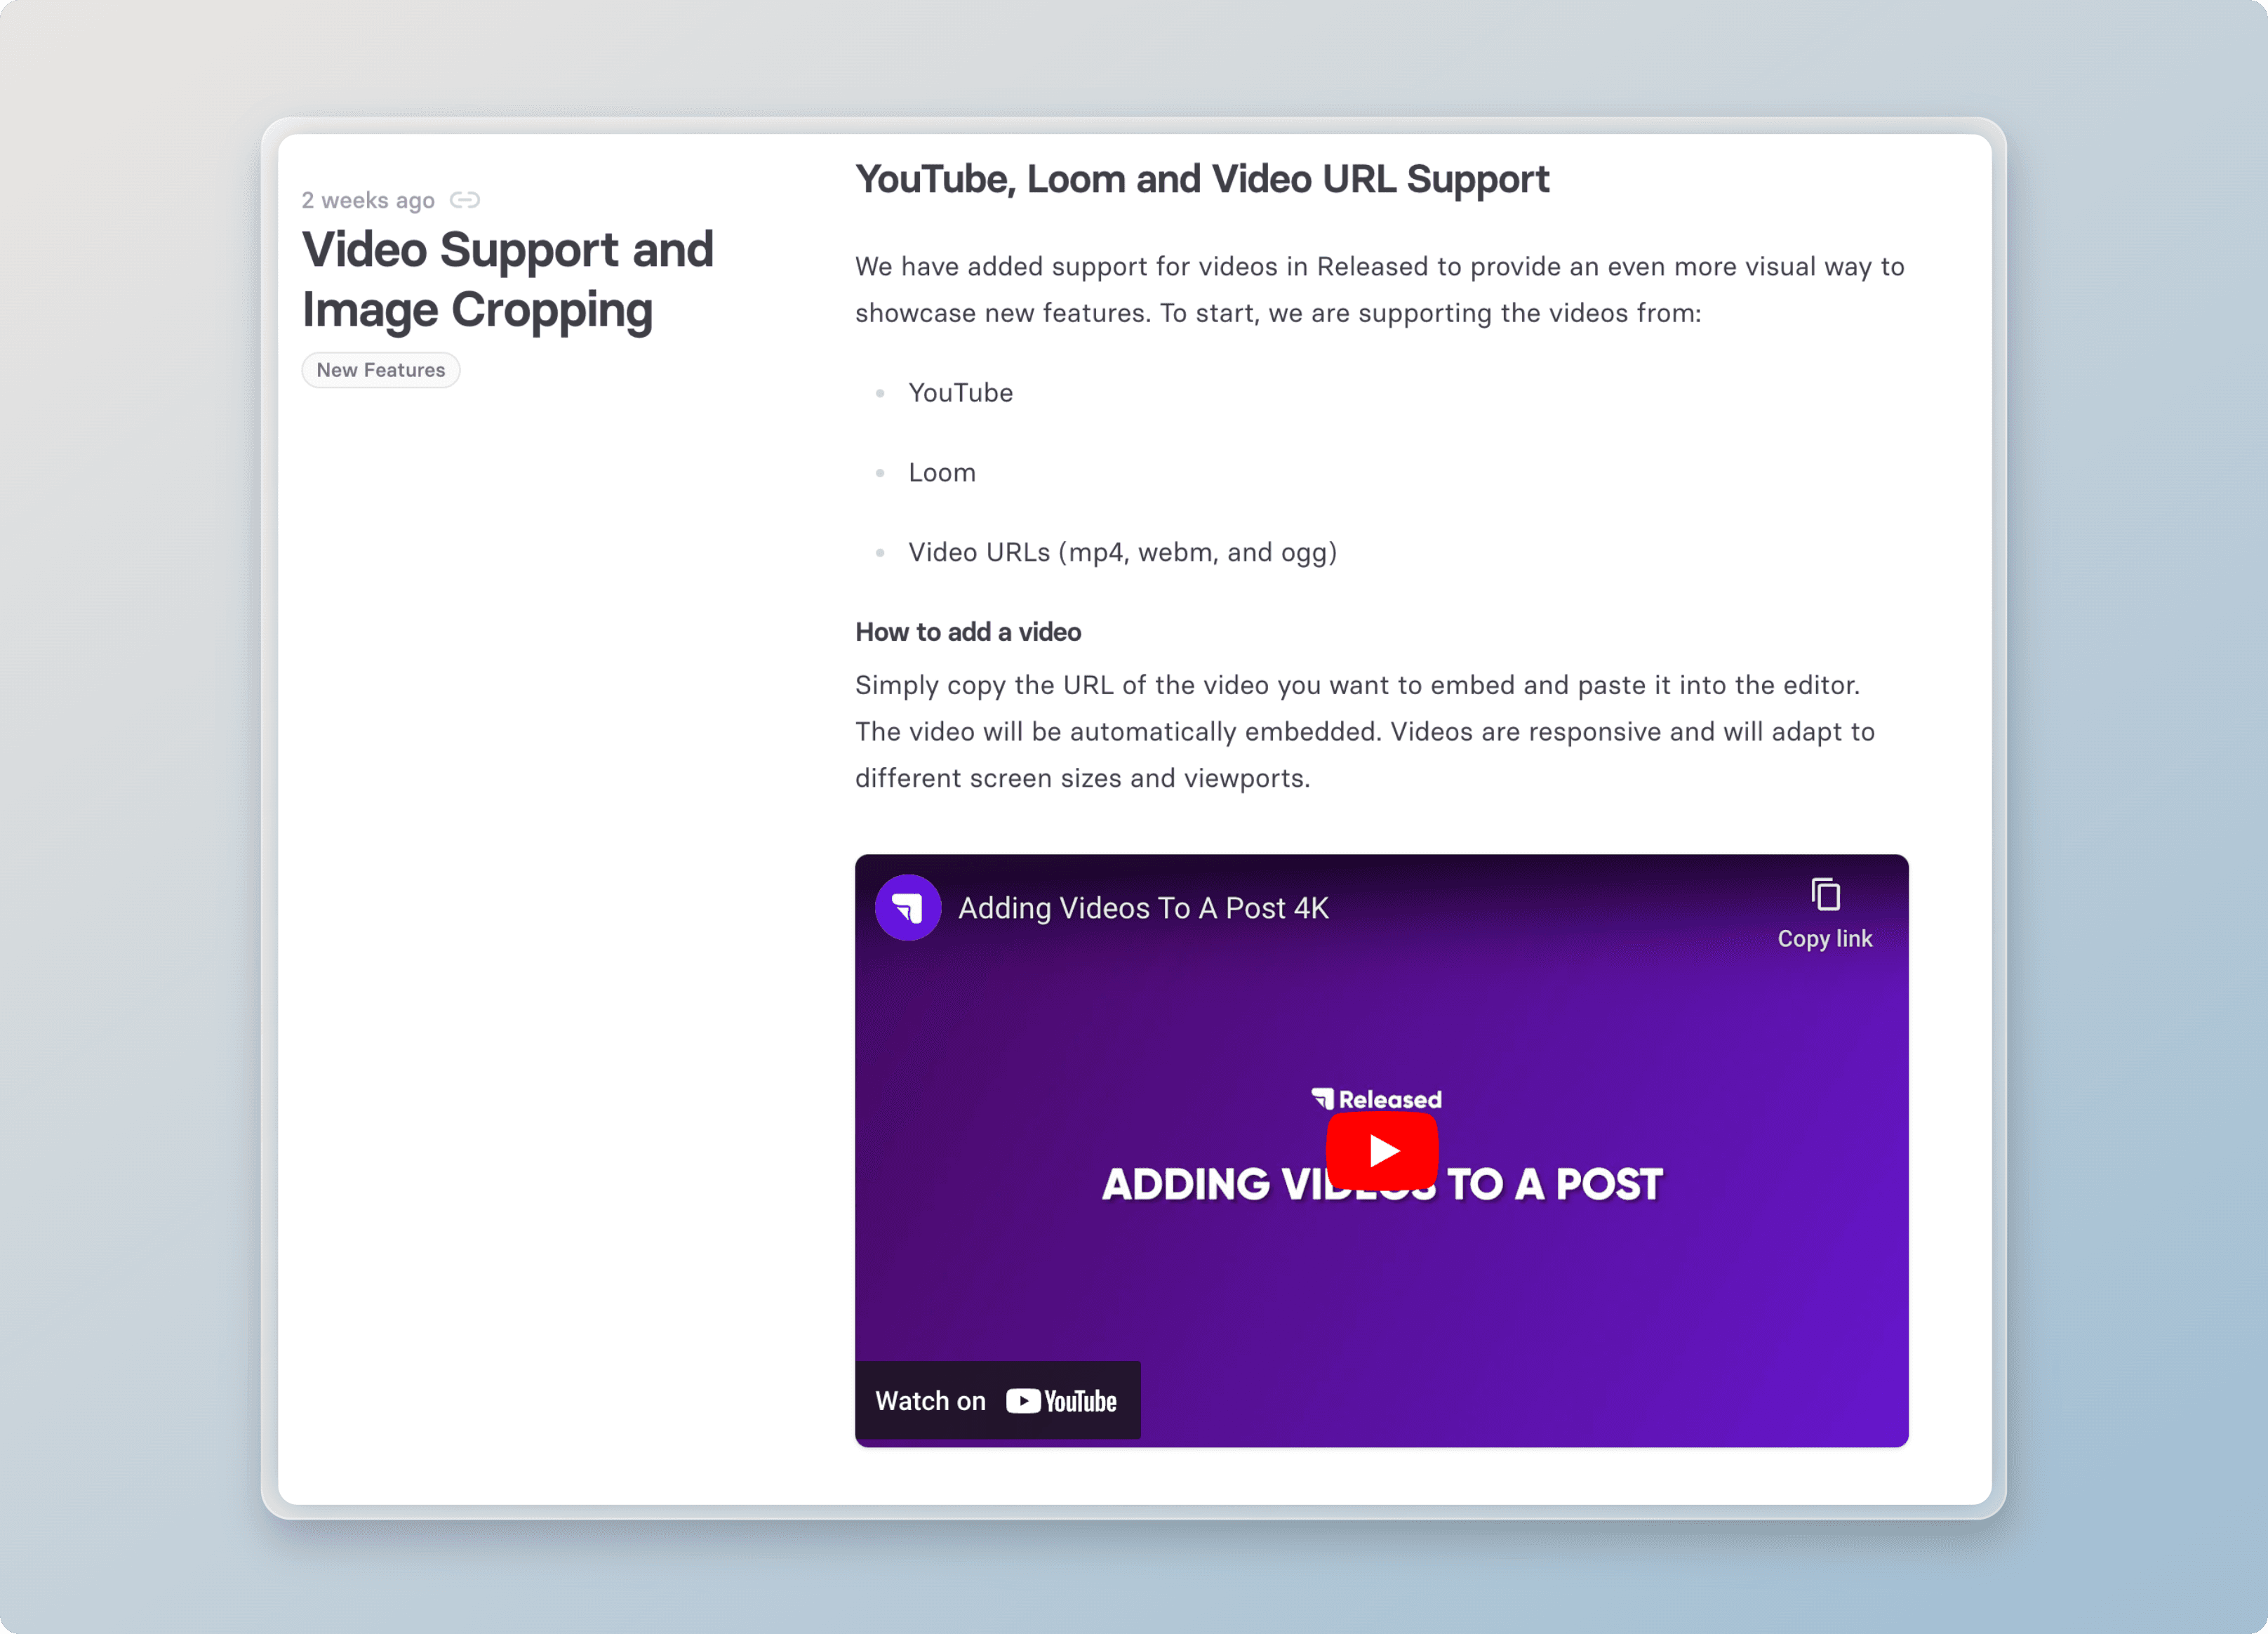Click the intro paragraph about video support
The width and height of the screenshot is (2268, 1634).
[x=1379, y=290]
